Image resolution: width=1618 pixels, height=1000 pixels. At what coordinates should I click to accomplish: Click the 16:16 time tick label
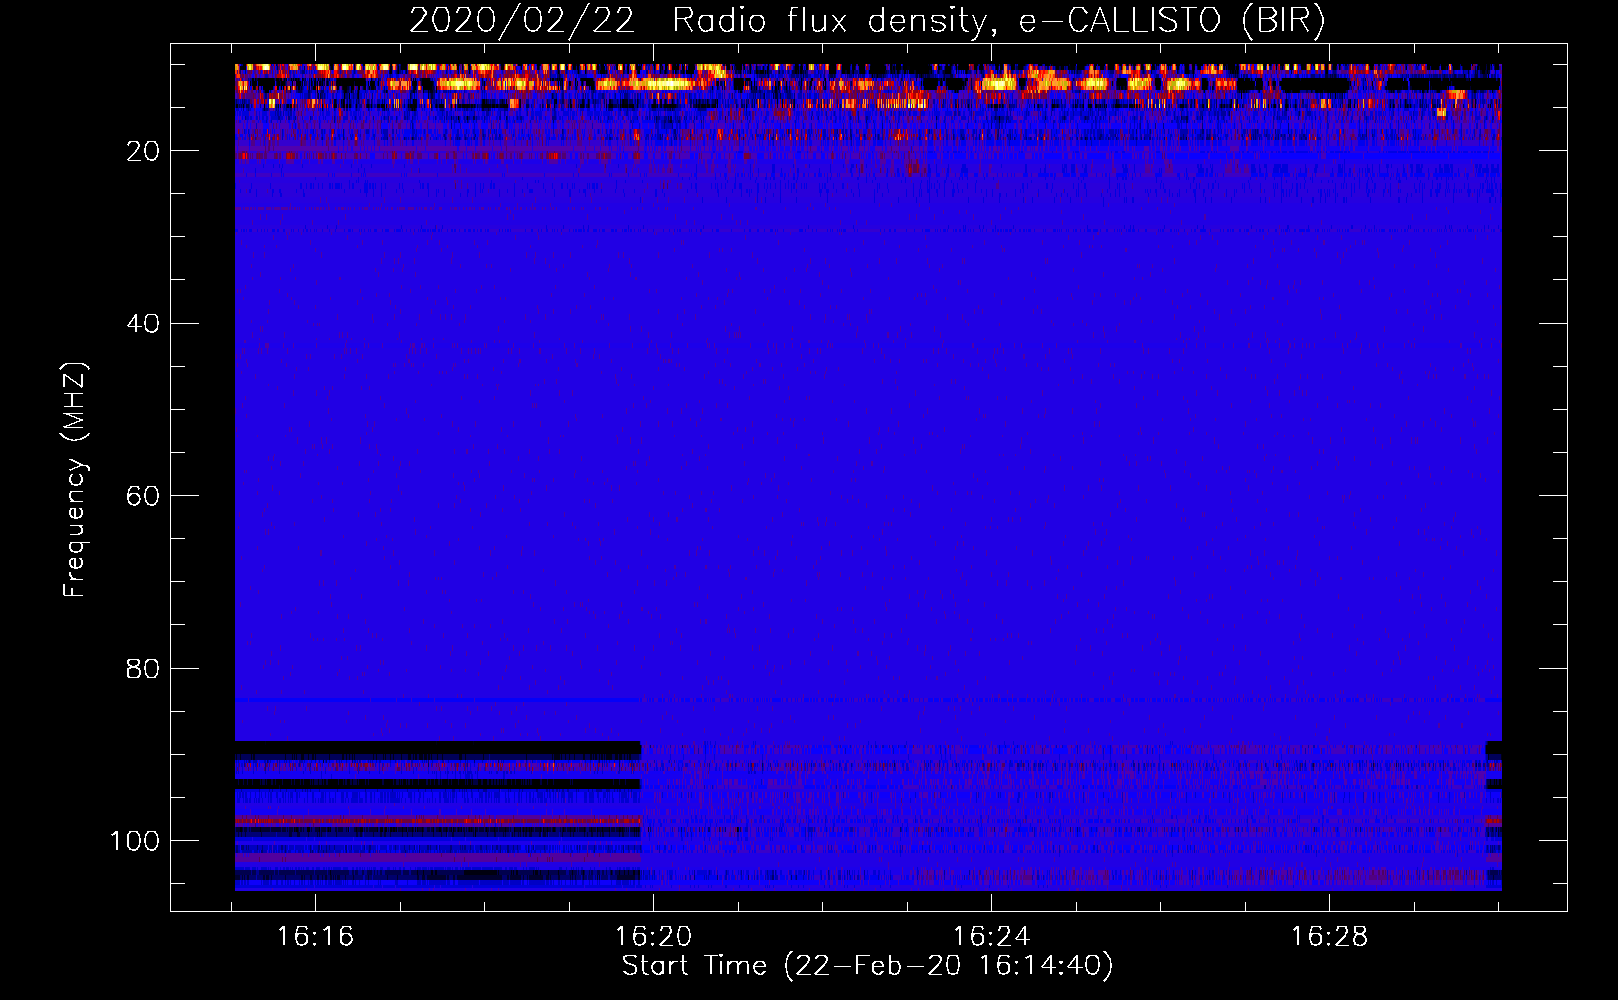coord(315,937)
